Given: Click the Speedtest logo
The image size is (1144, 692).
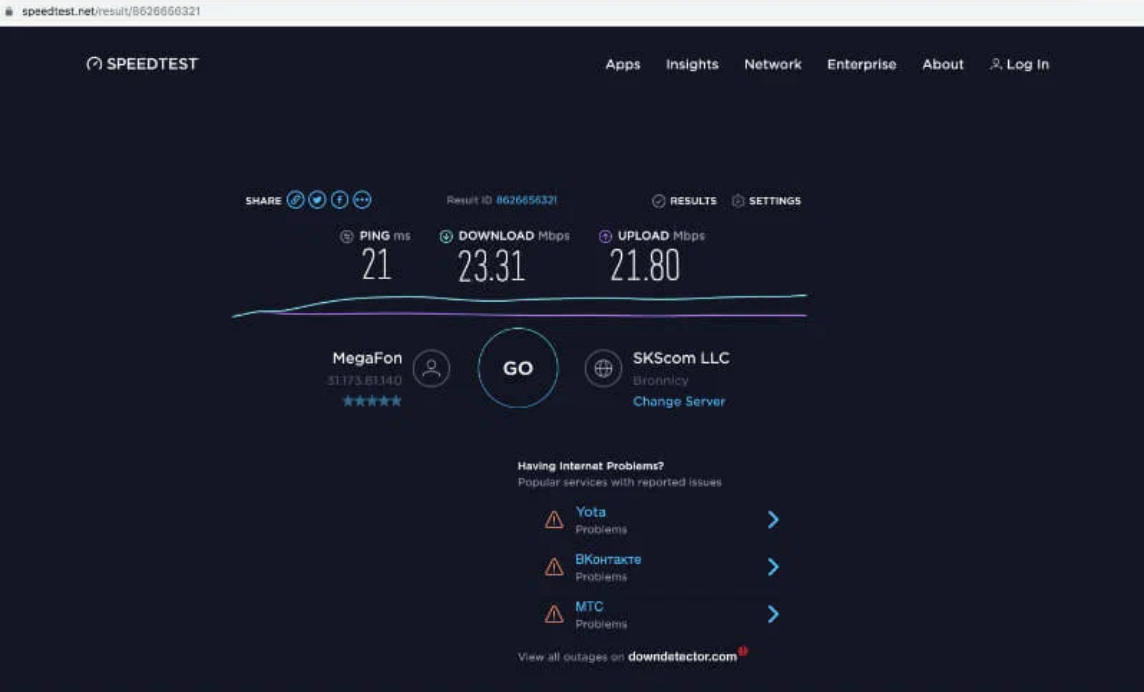Looking at the screenshot, I should click(x=142, y=64).
